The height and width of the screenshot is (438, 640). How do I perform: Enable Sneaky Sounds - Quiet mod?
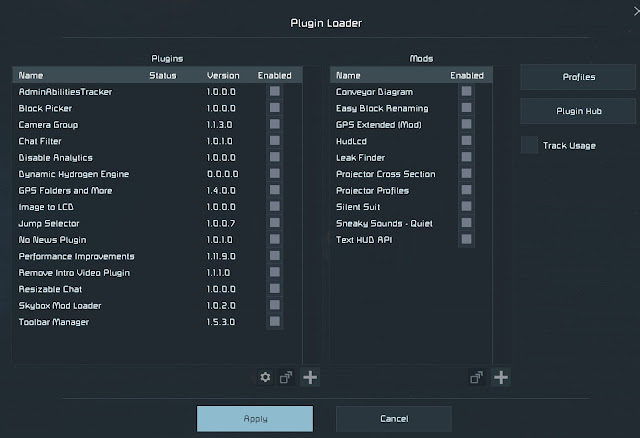coord(466,222)
